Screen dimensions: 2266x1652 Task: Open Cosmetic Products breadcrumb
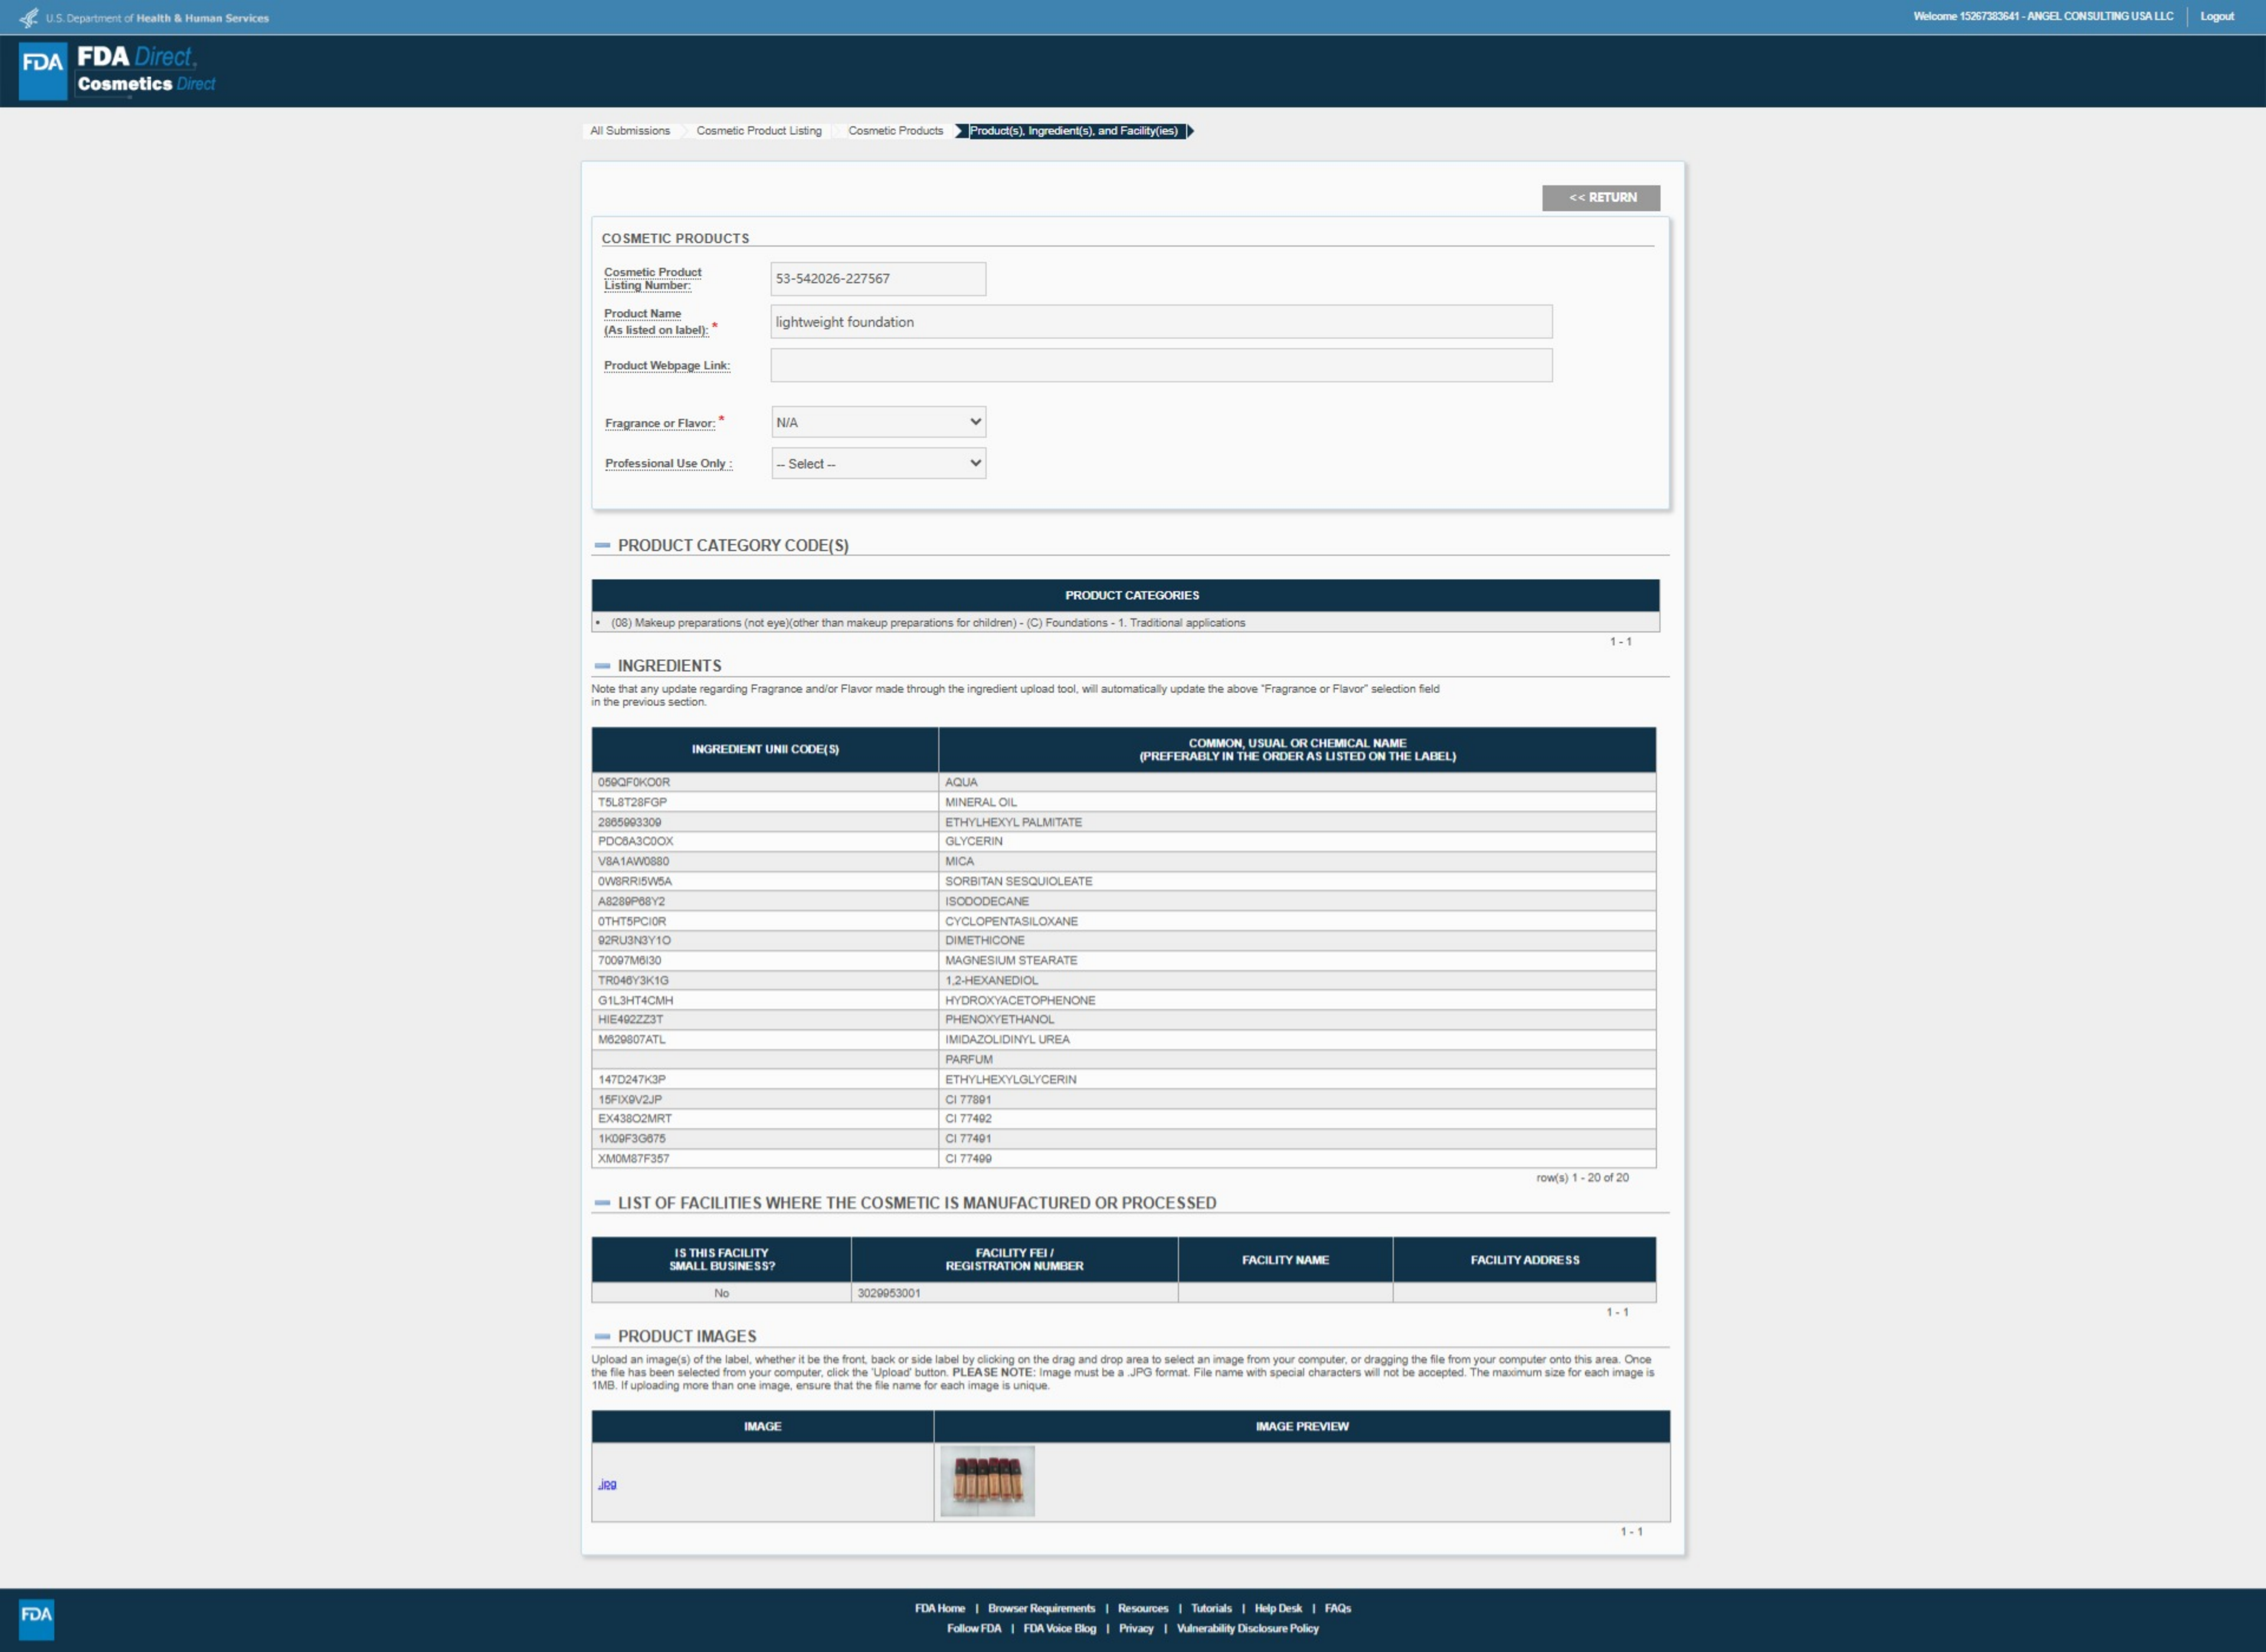895,131
